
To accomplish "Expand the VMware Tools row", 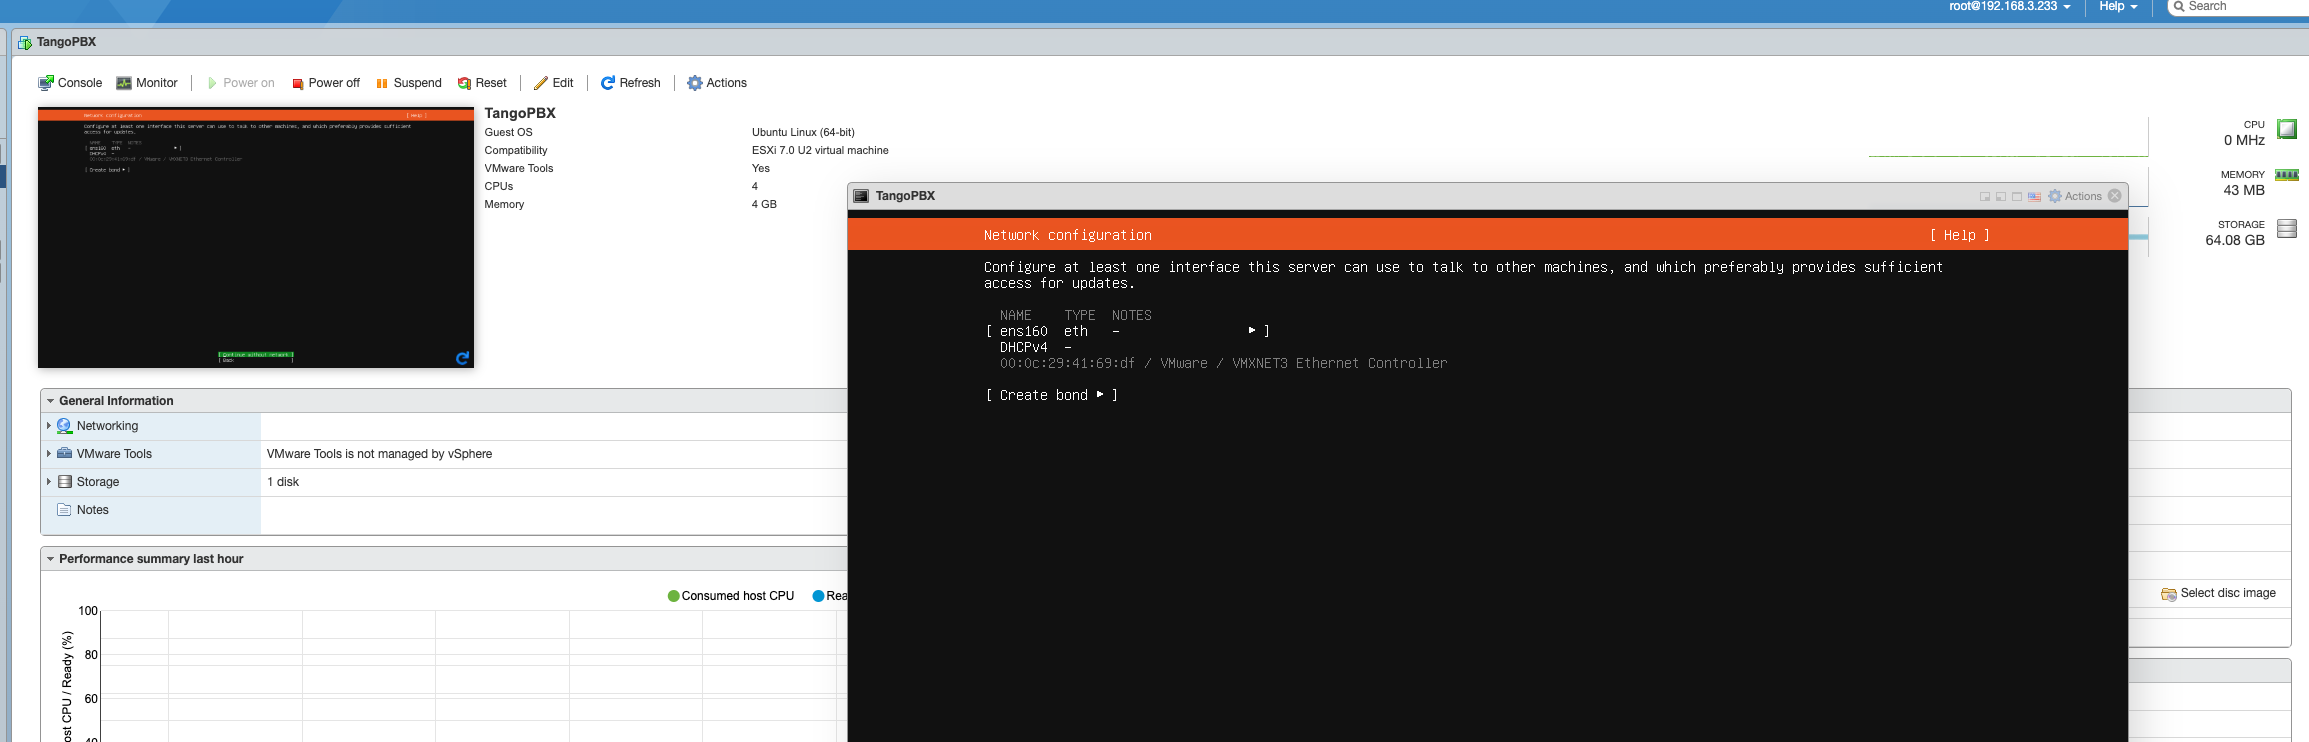I will [x=48, y=454].
